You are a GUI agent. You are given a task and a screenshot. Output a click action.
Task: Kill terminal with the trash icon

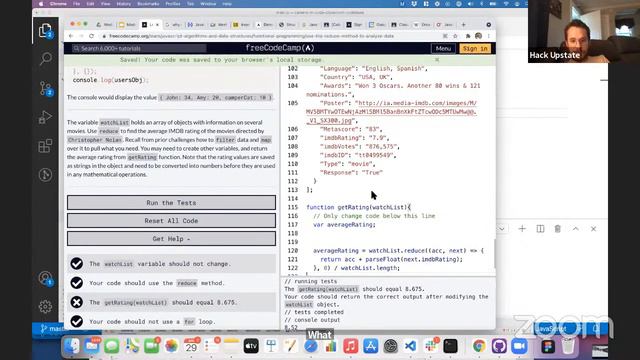click(558, 229)
